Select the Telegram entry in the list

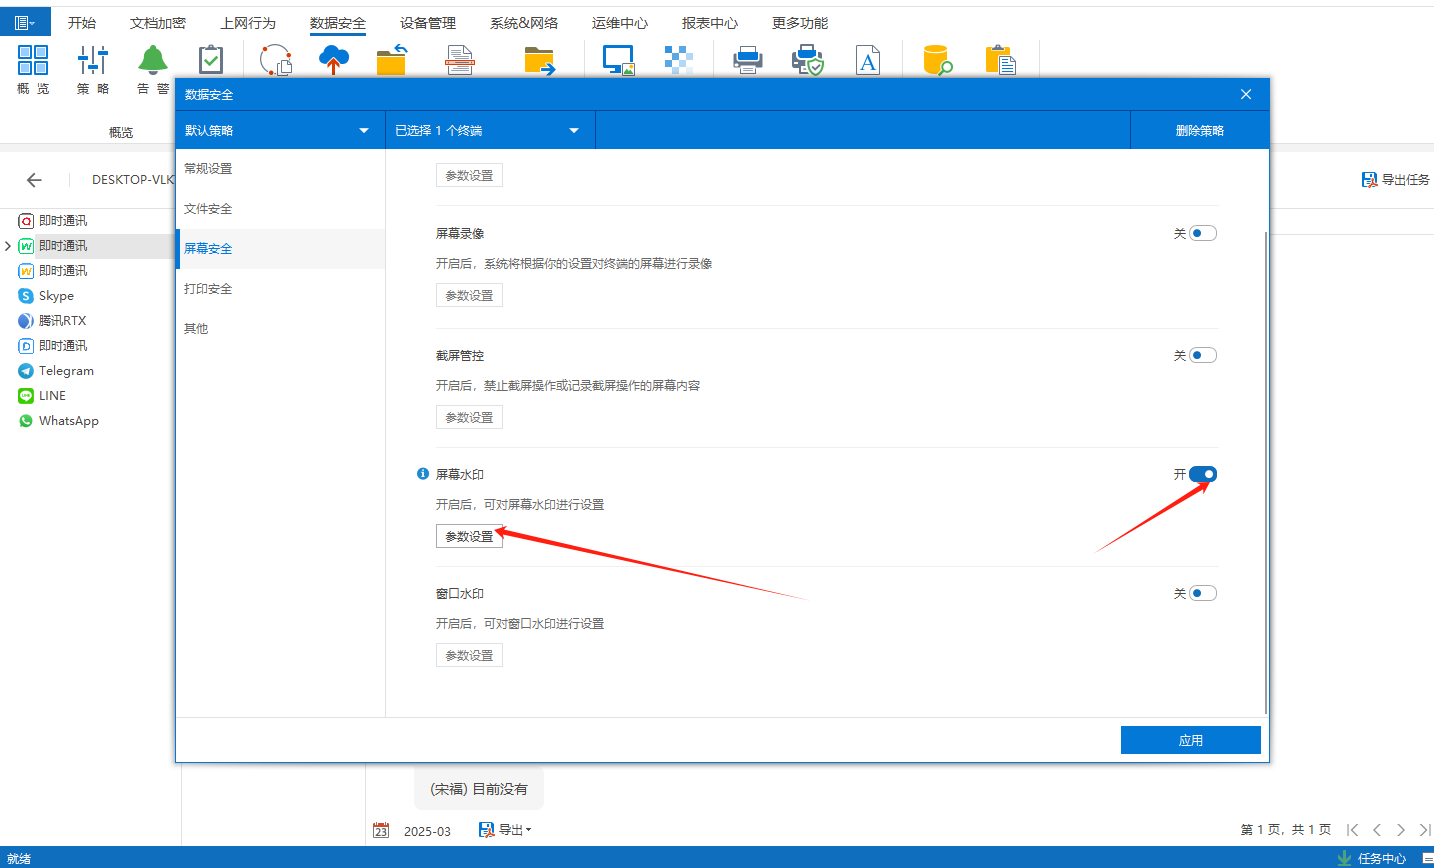tap(66, 371)
